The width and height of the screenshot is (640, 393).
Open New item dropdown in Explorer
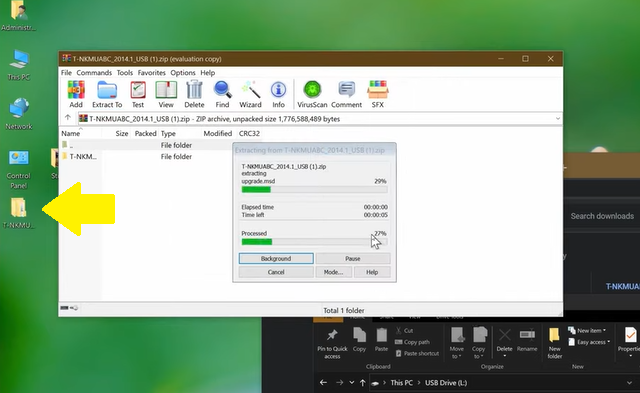click(x=587, y=331)
